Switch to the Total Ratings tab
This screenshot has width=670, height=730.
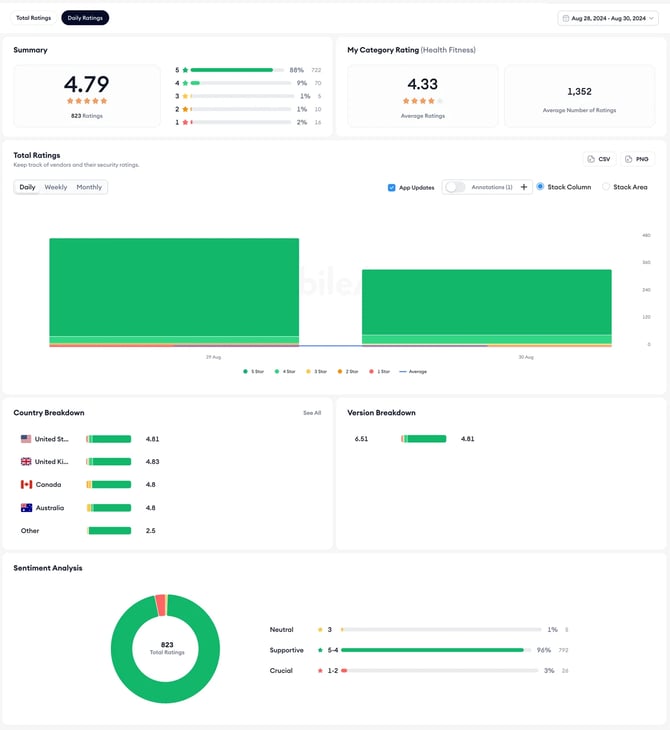tap(34, 18)
